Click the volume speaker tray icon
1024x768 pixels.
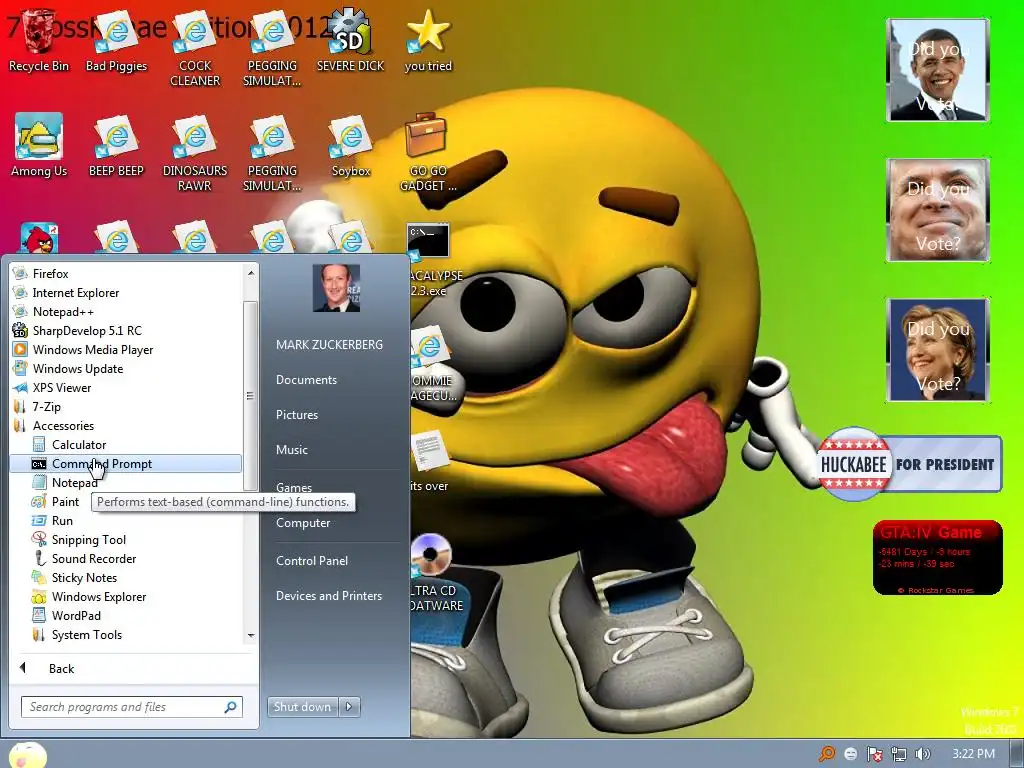coord(922,754)
